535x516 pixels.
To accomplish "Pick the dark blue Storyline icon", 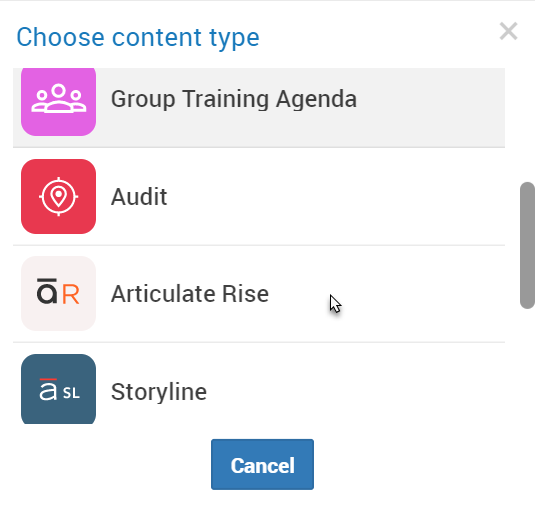I will (x=58, y=389).
